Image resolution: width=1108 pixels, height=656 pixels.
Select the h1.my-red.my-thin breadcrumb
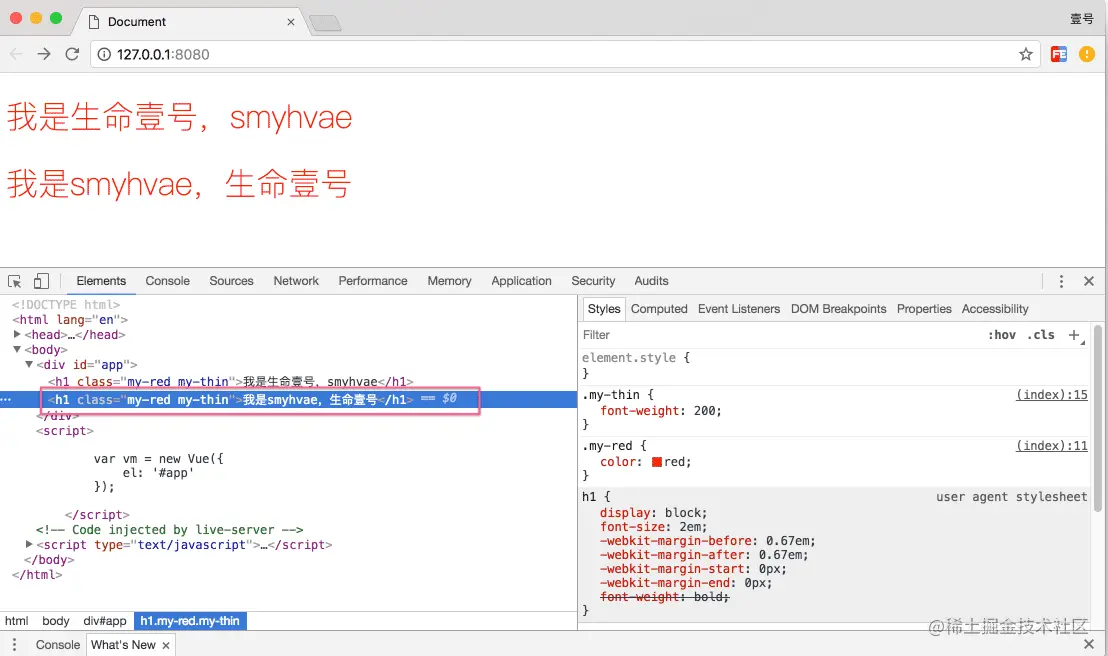(190, 621)
